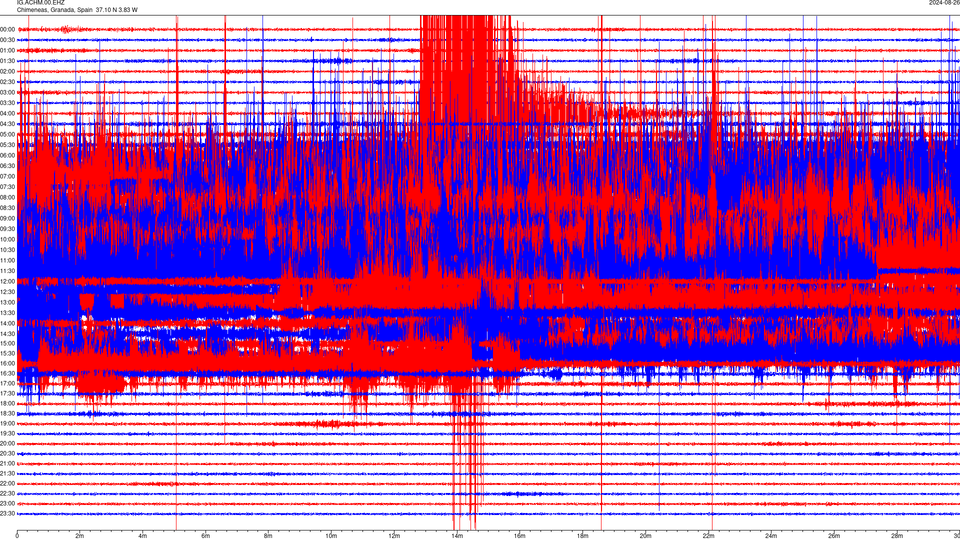Select the 10:00 trace time label

[x=7, y=239]
